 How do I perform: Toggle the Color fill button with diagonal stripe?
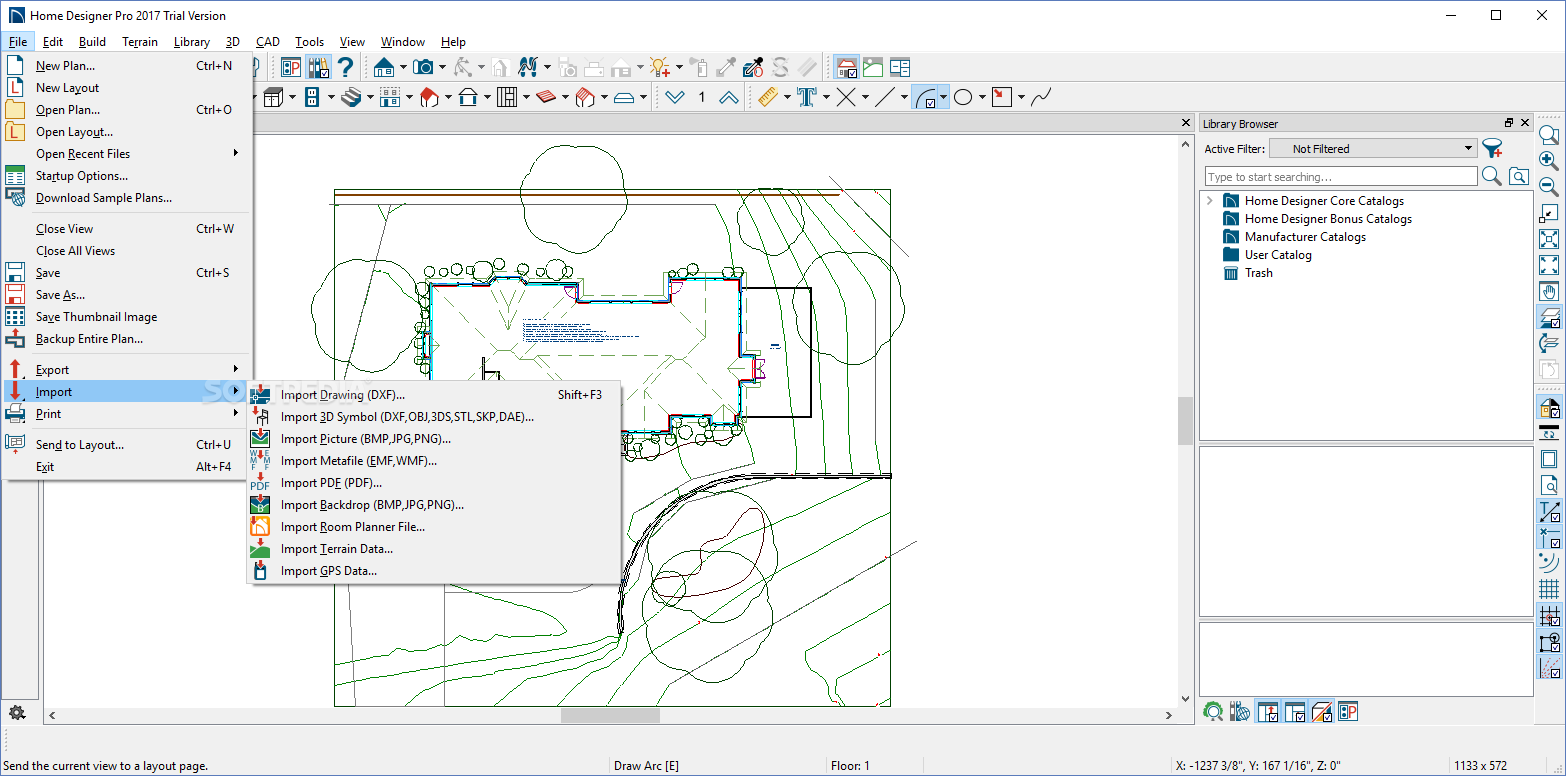(x=1322, y=712)
